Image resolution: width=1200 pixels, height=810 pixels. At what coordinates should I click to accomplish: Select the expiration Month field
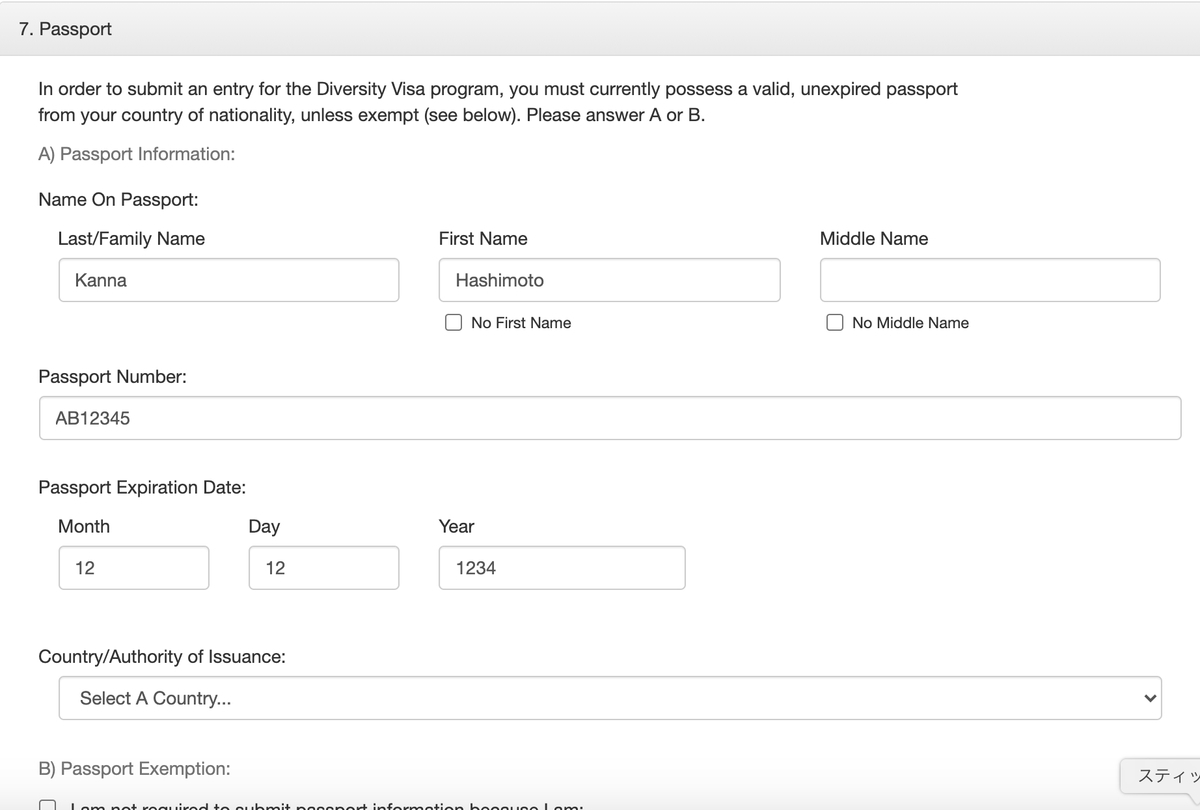coord(133,568)
